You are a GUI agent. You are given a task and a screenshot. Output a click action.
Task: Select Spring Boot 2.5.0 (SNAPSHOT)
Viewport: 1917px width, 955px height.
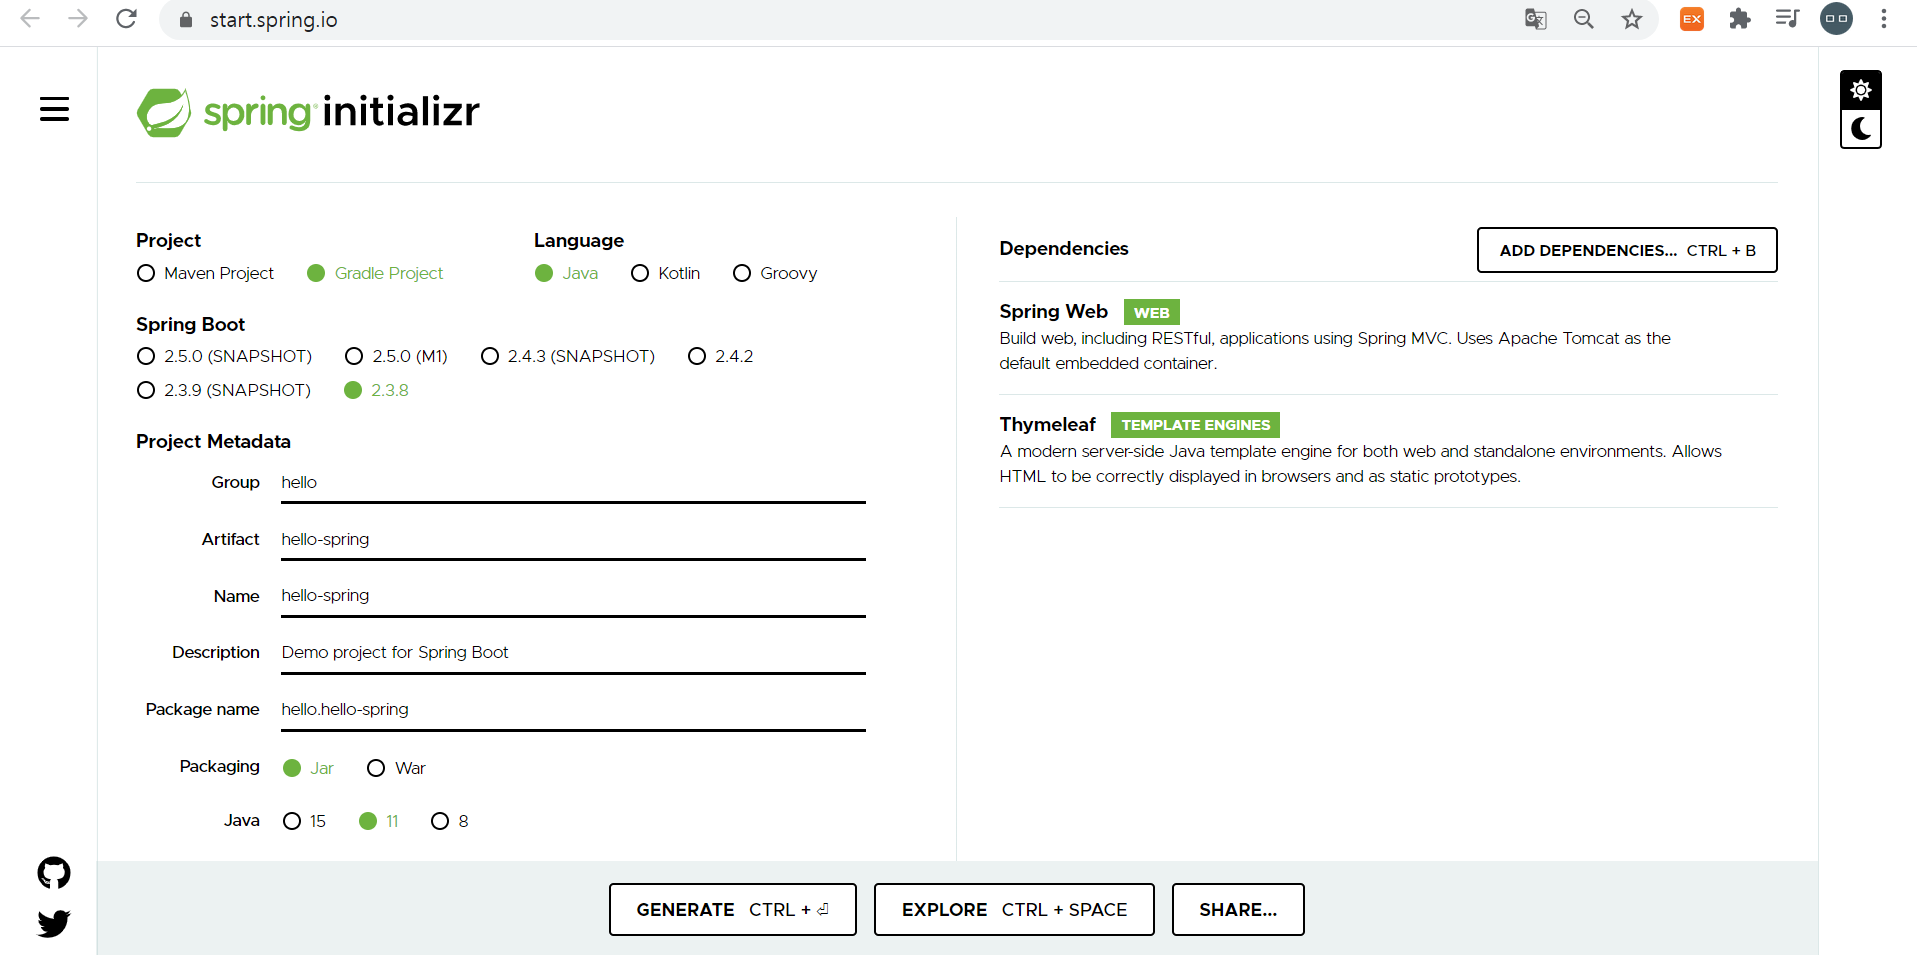click(224, 356)
